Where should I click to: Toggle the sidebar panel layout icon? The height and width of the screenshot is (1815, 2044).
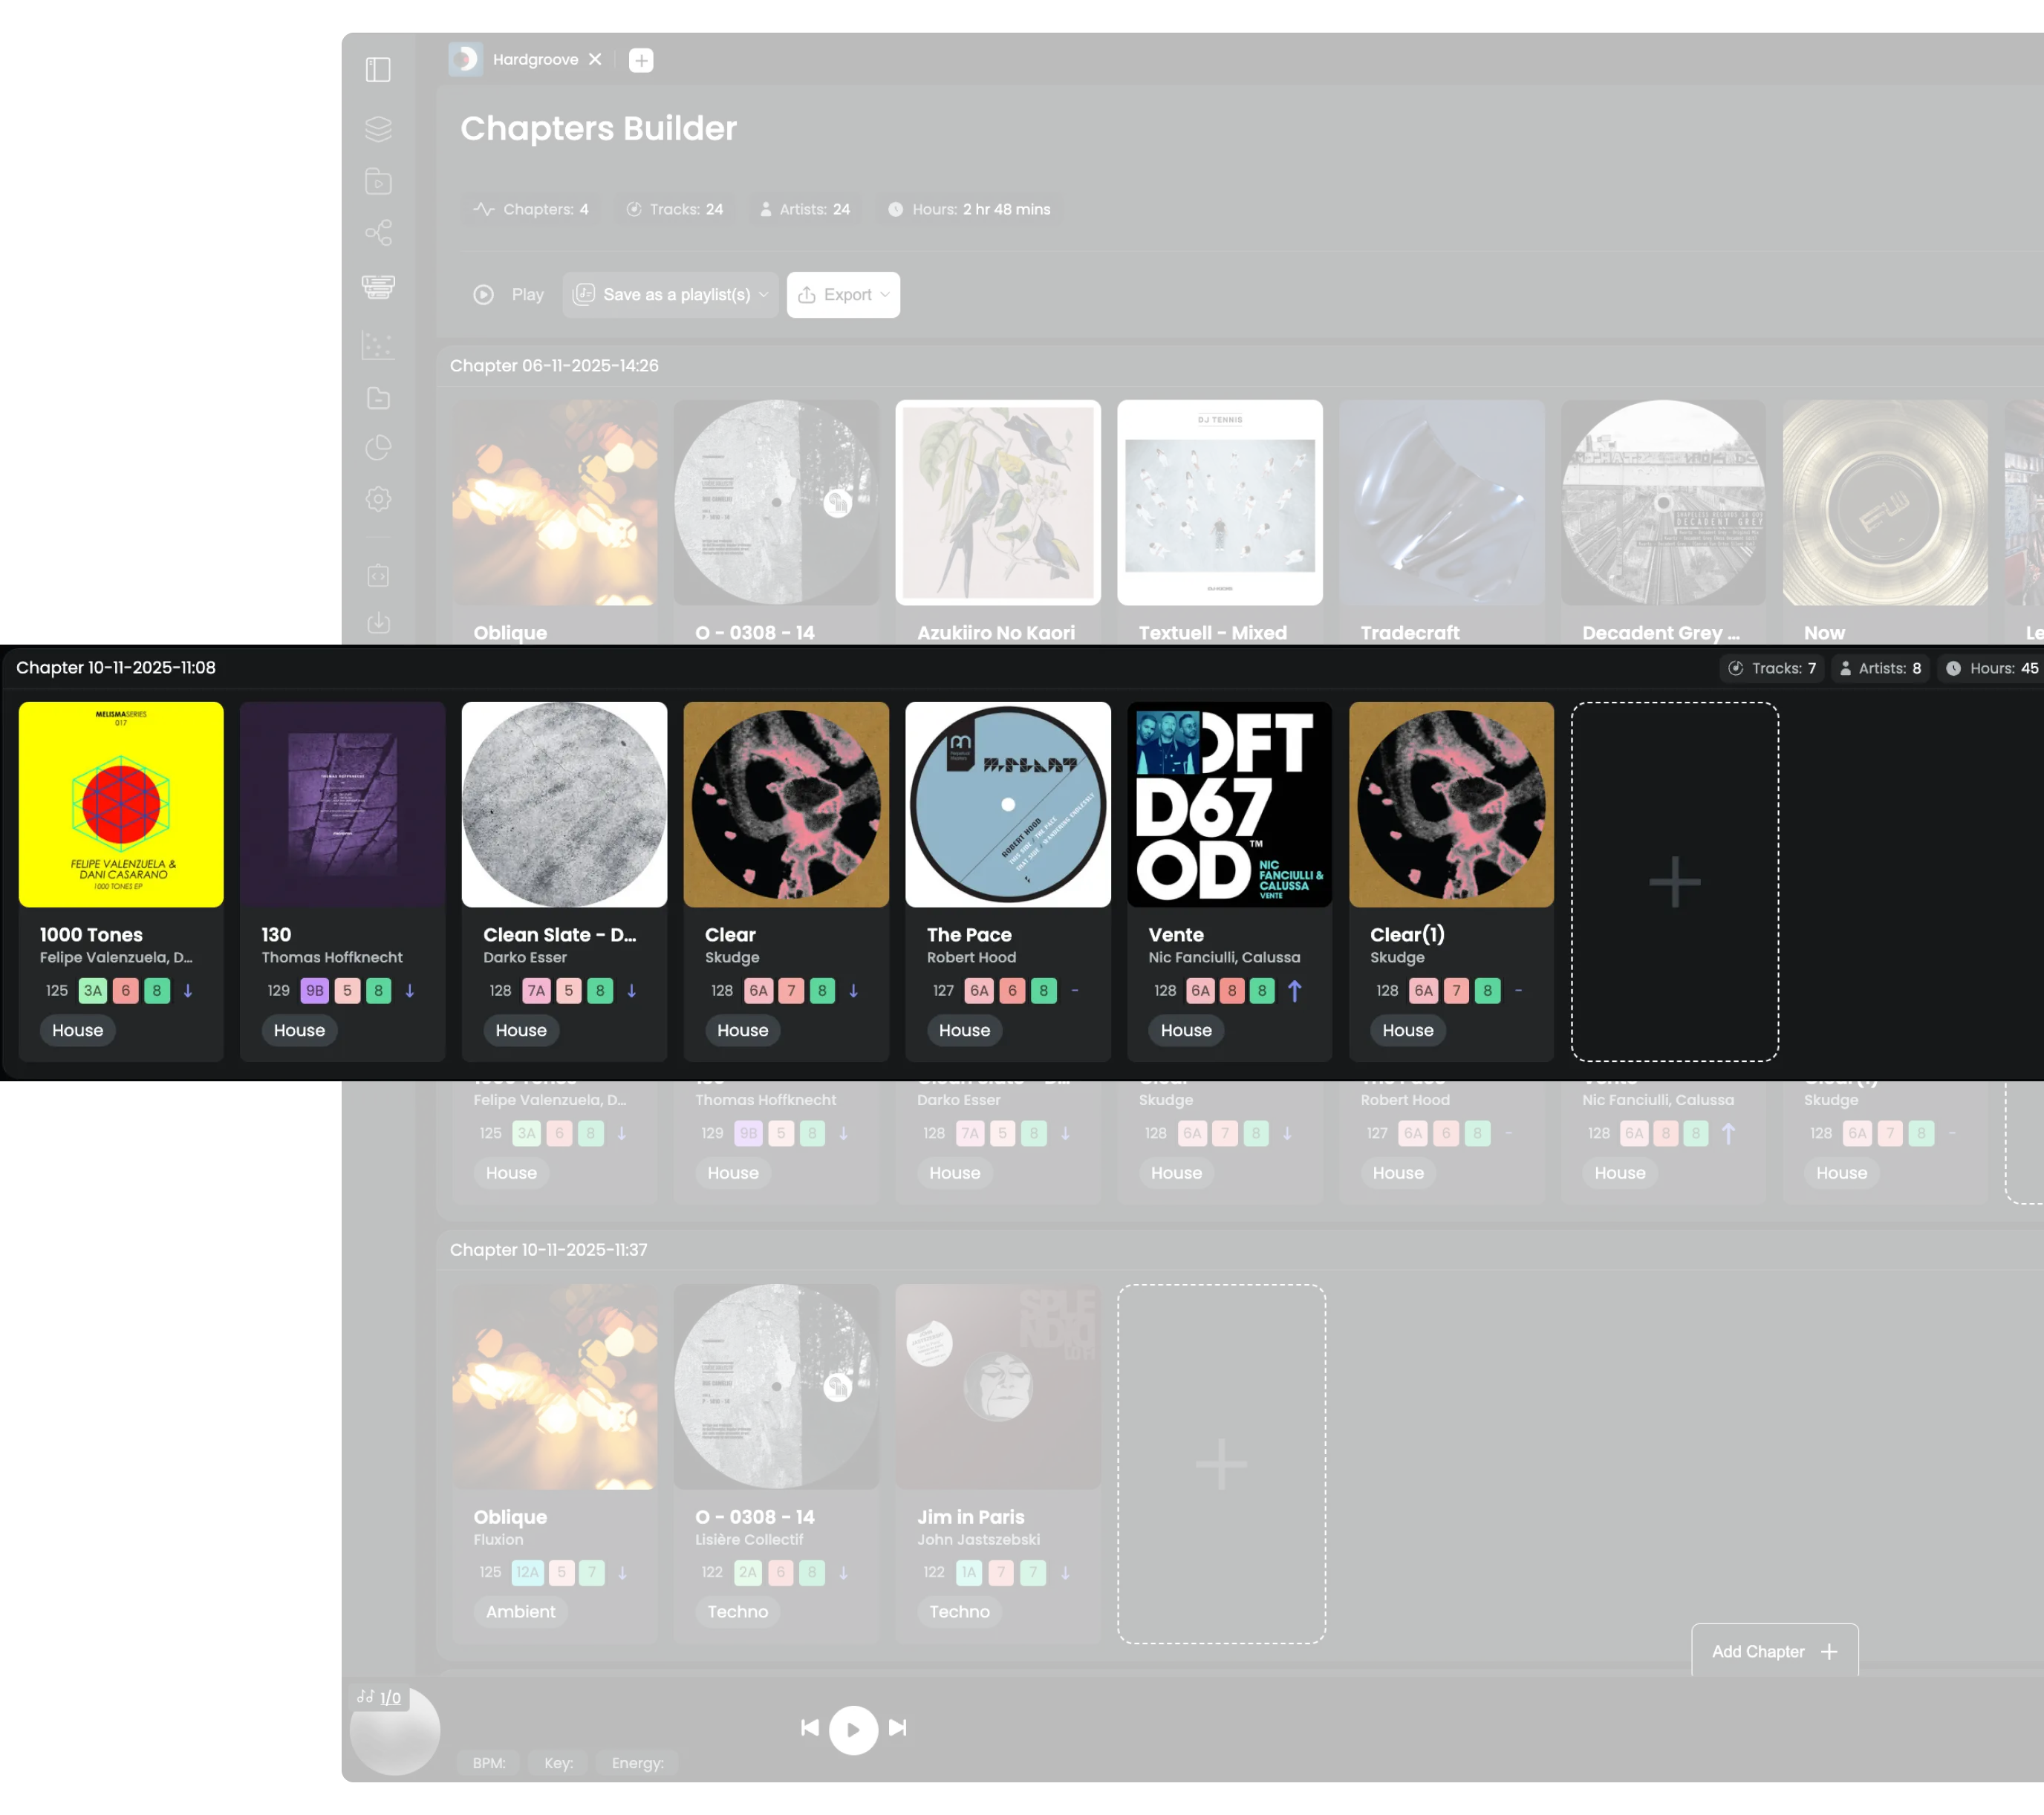click(378, 69)
